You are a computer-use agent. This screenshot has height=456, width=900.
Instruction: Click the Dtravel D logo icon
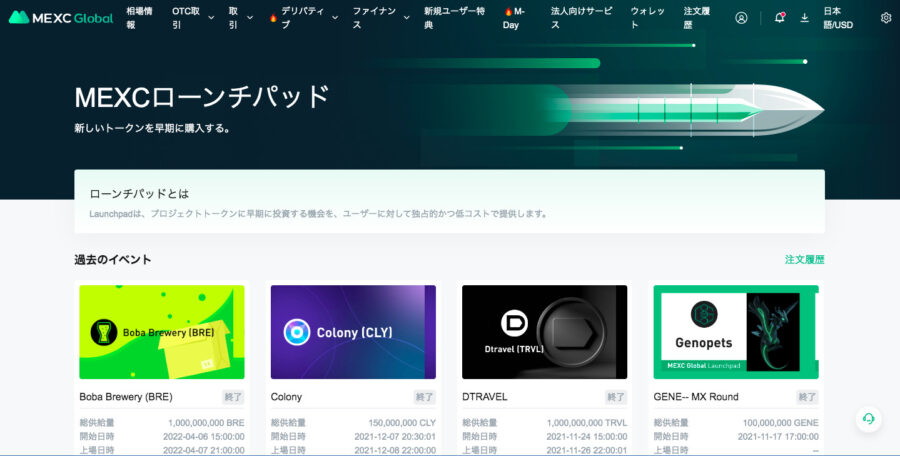coord(514,323)
